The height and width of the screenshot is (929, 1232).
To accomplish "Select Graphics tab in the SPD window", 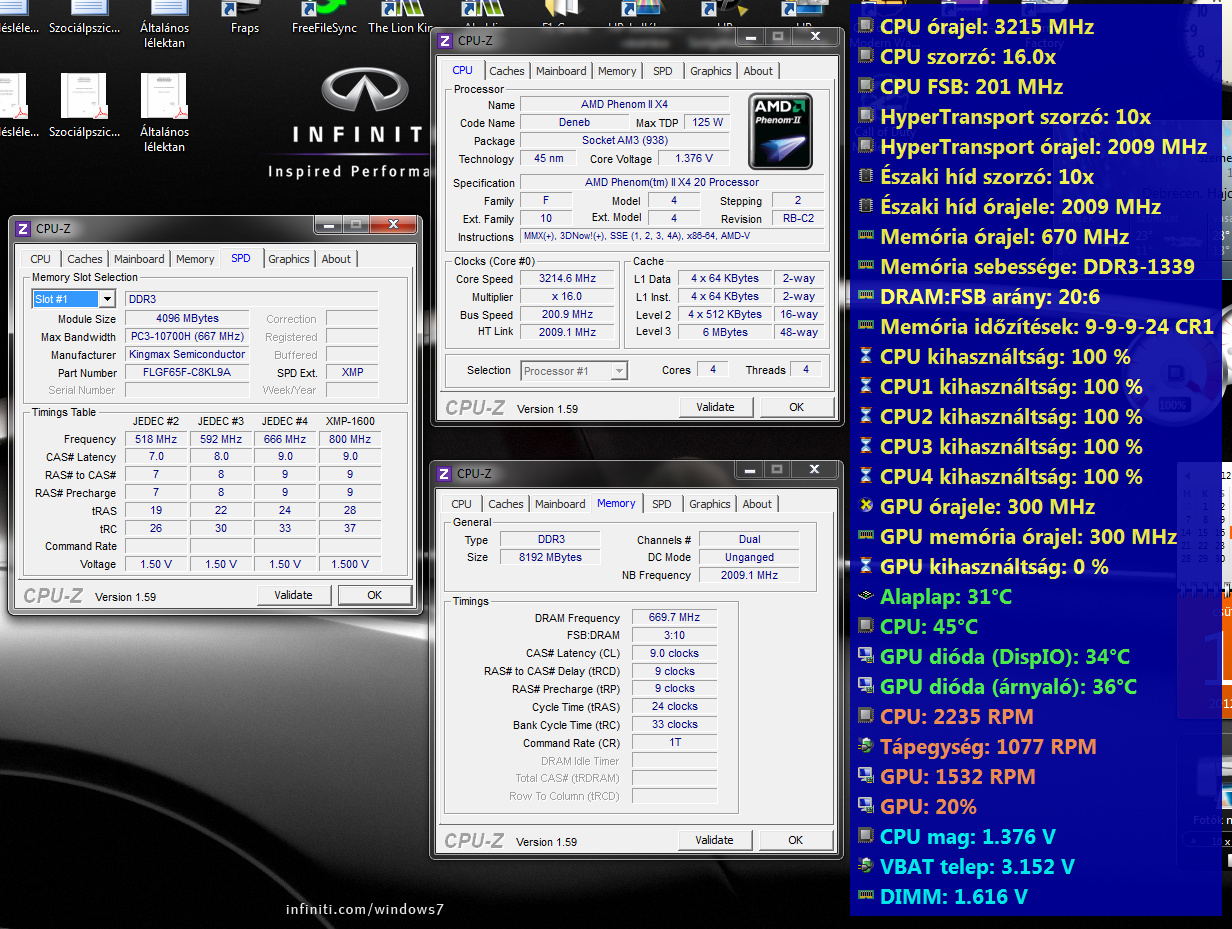I will point(289,259).
